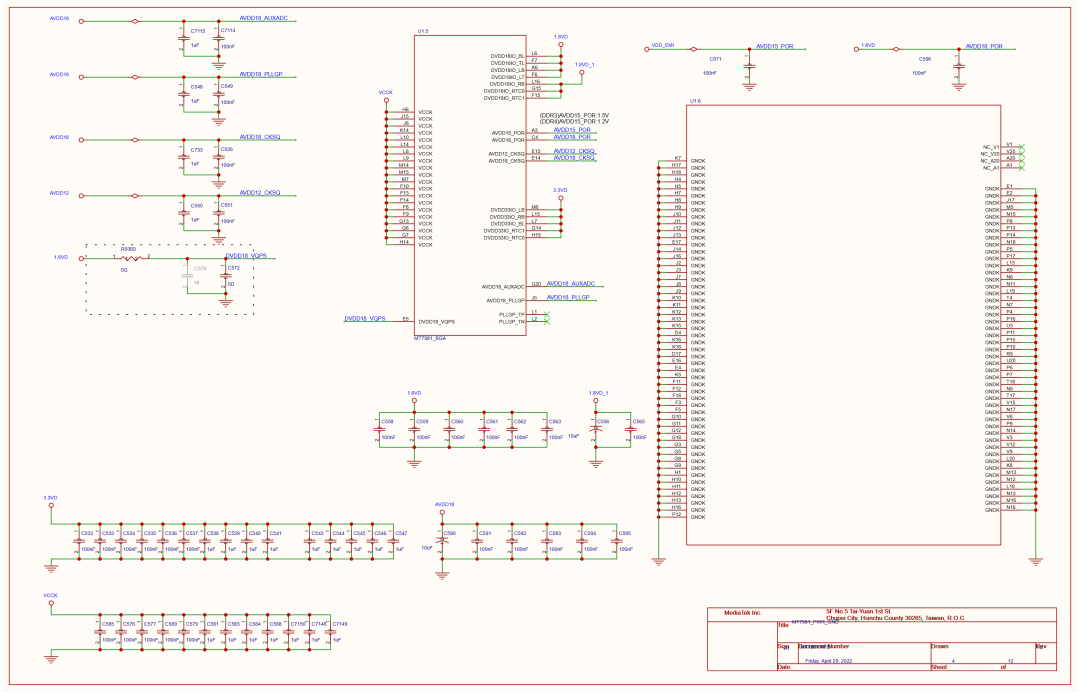Click capacitor C547 designator

(x=401, y=533)
